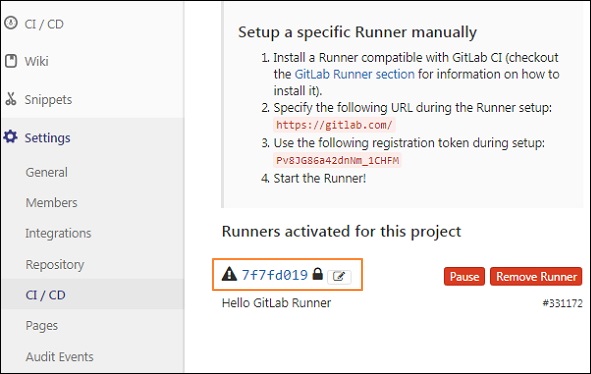Viewport: 591px width, 374px height.
Task: Click the Runners activated for this project heading
Action: (x=341, y=231)
